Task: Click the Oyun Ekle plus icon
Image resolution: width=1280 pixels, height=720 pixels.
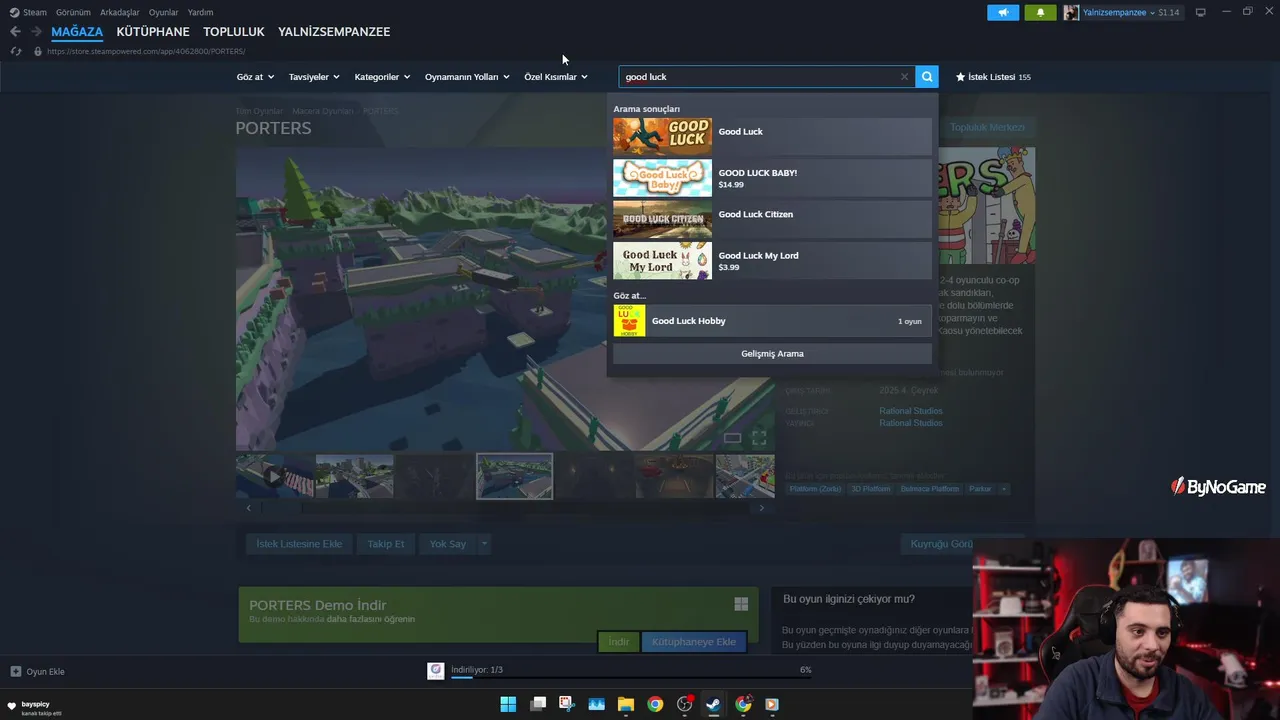Action: pos(15,671)
